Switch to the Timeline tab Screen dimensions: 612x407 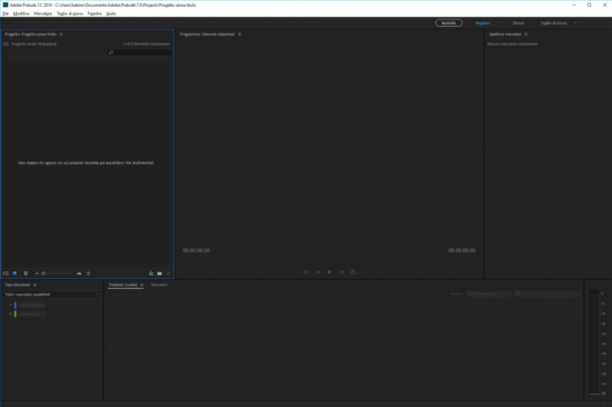click(123, 285)
